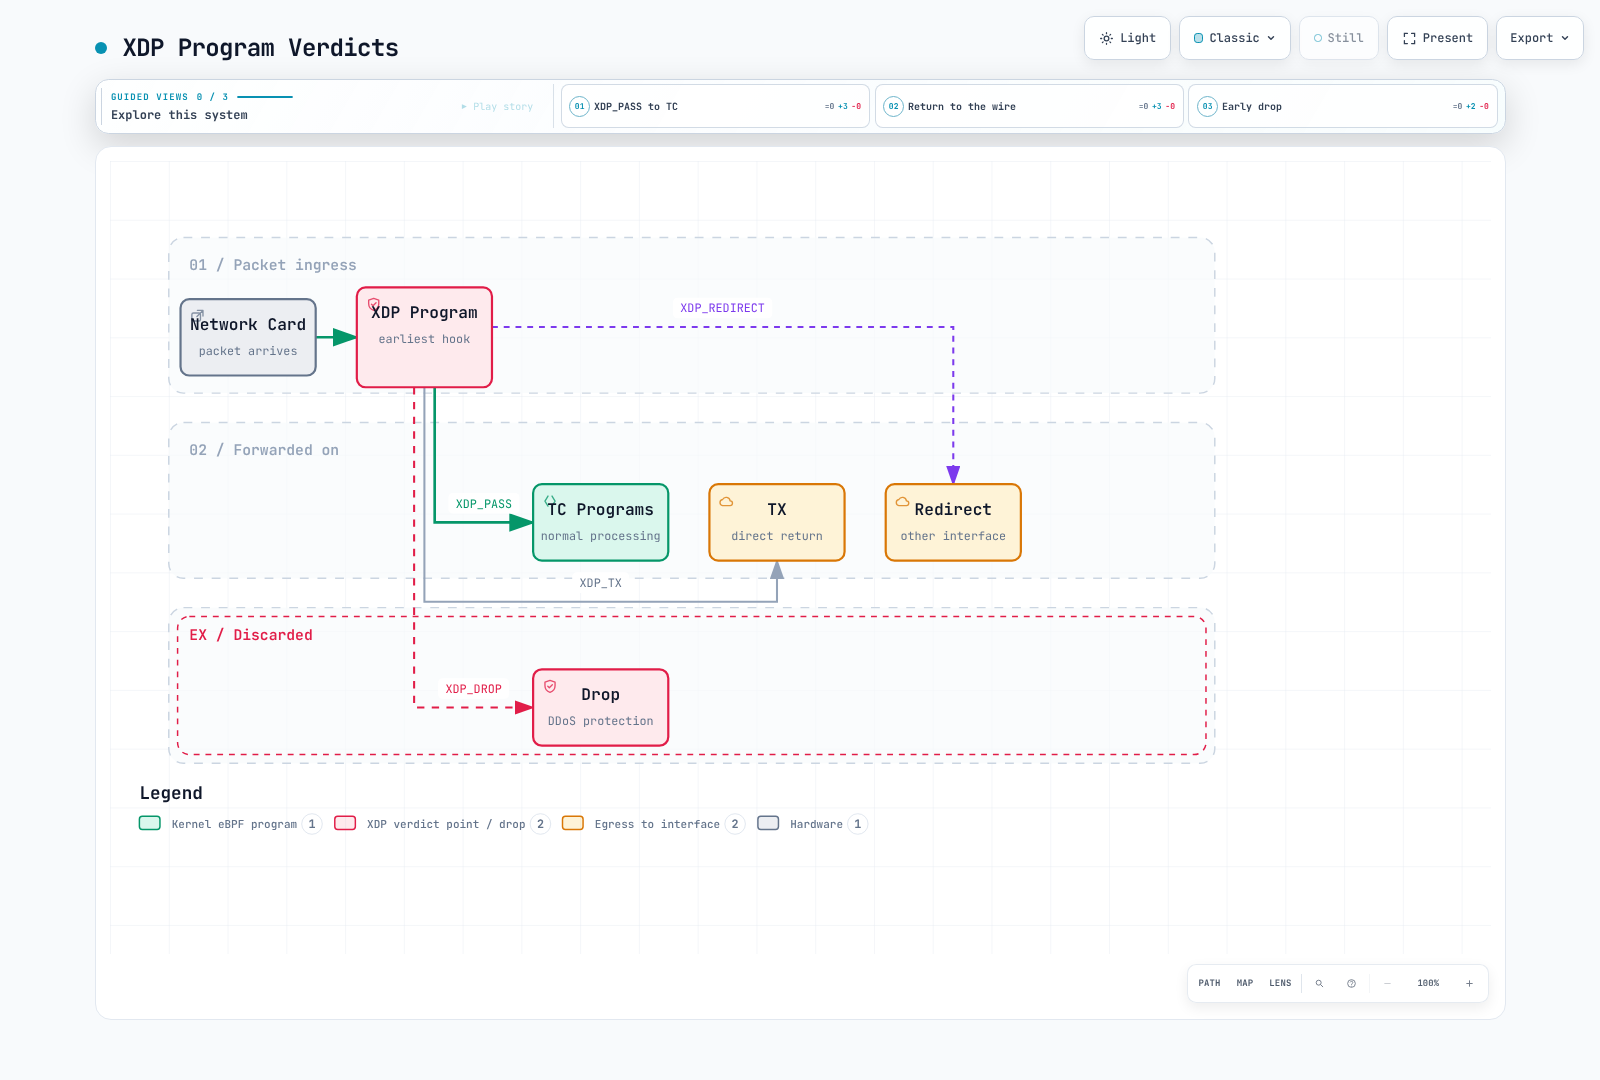
Task: Toggle XDP verdict point / drop legend entry
Action: click(x=442, y=824)
